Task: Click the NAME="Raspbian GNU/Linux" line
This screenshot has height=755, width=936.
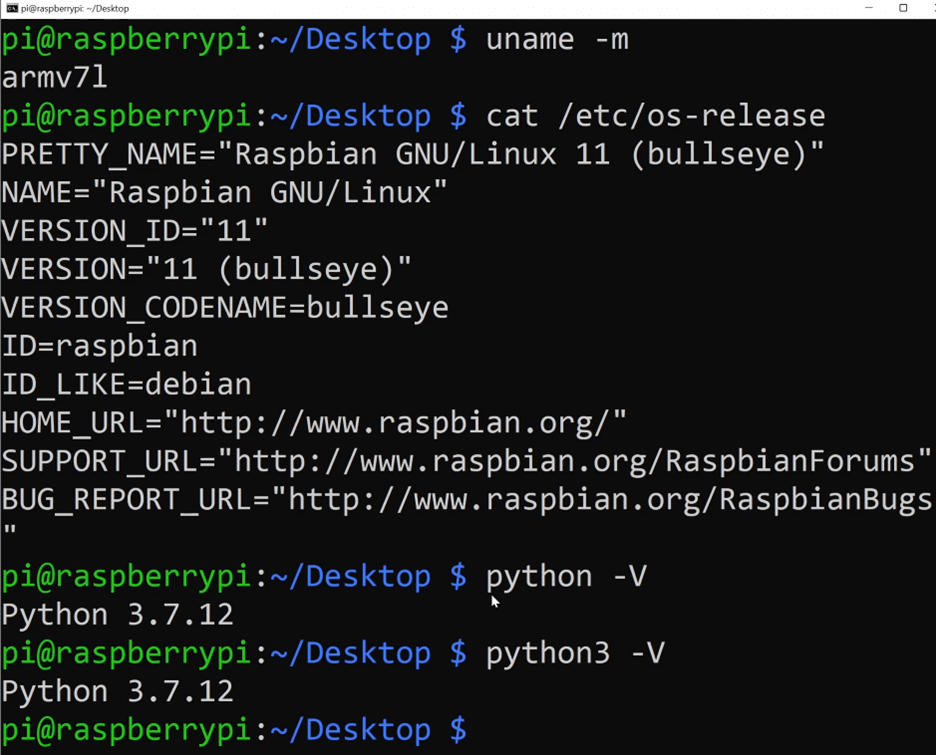Action: [x=224, y=193]
